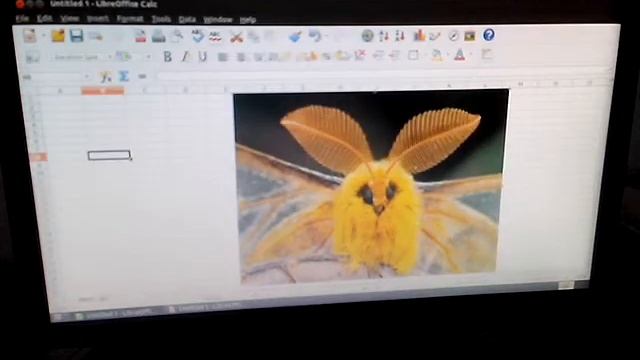Click the Sort Descending icon
The image size is (640, 360).
[400, 36]
